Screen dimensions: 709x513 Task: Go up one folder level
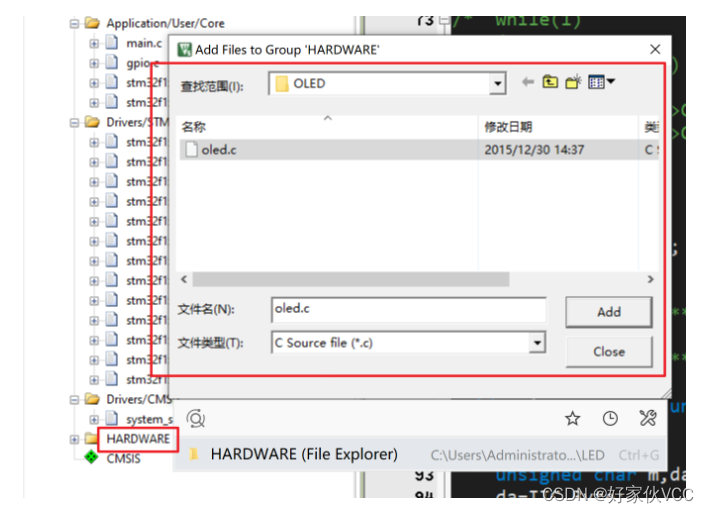(550, 82)
